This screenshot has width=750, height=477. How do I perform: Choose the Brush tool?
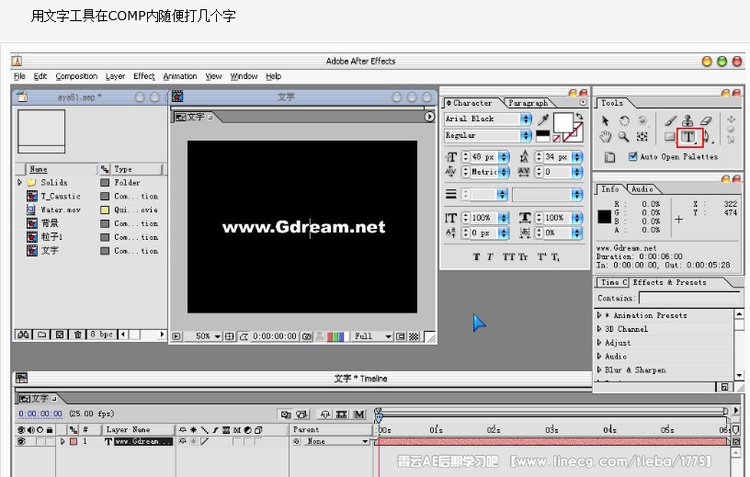tap(671, 121)
